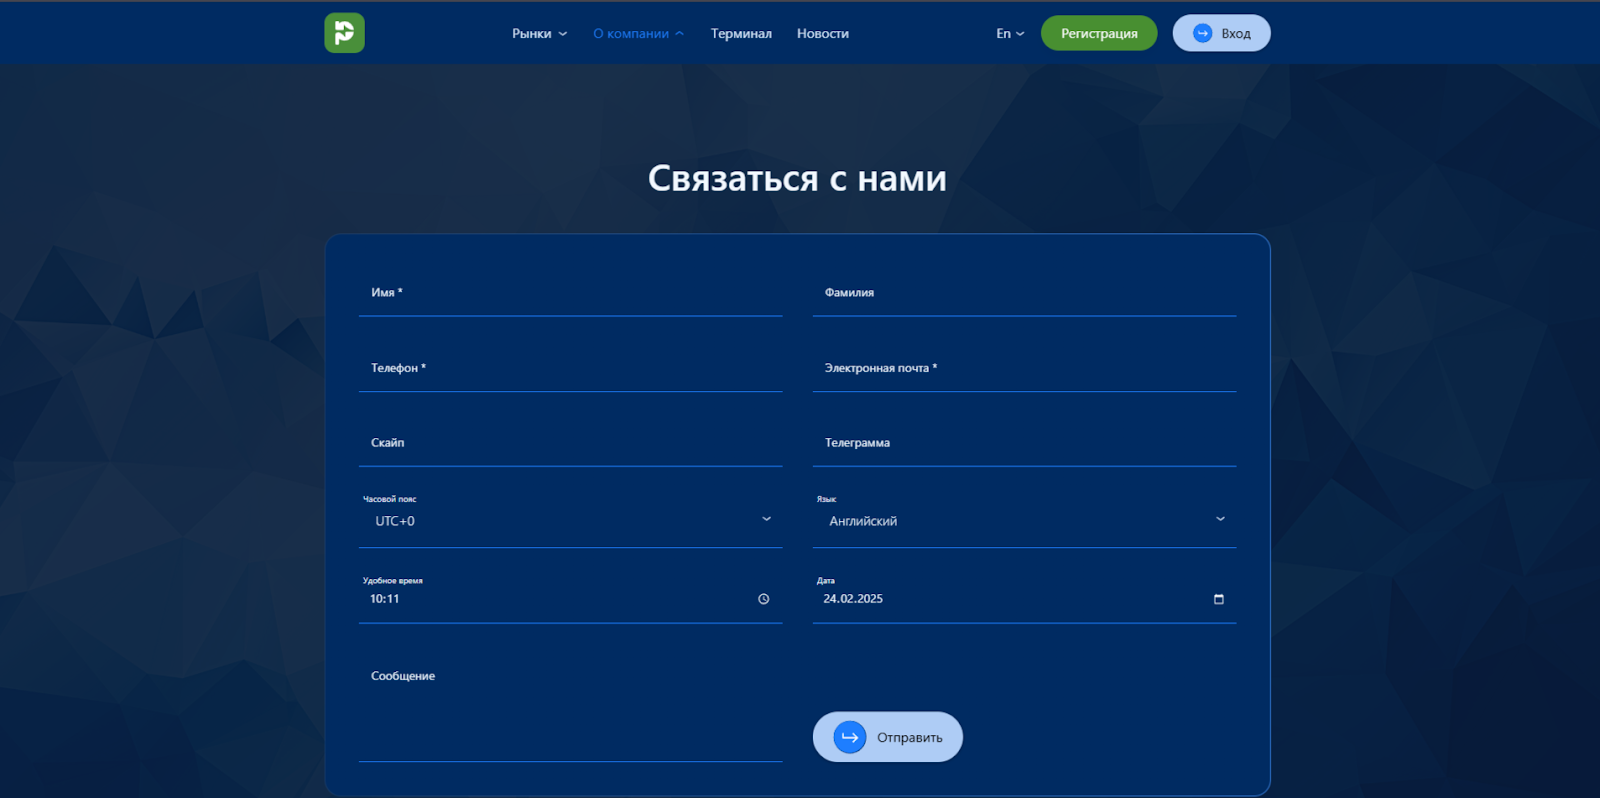
Task: Submit the form with Отправить
Action: [x=888, y=737]
